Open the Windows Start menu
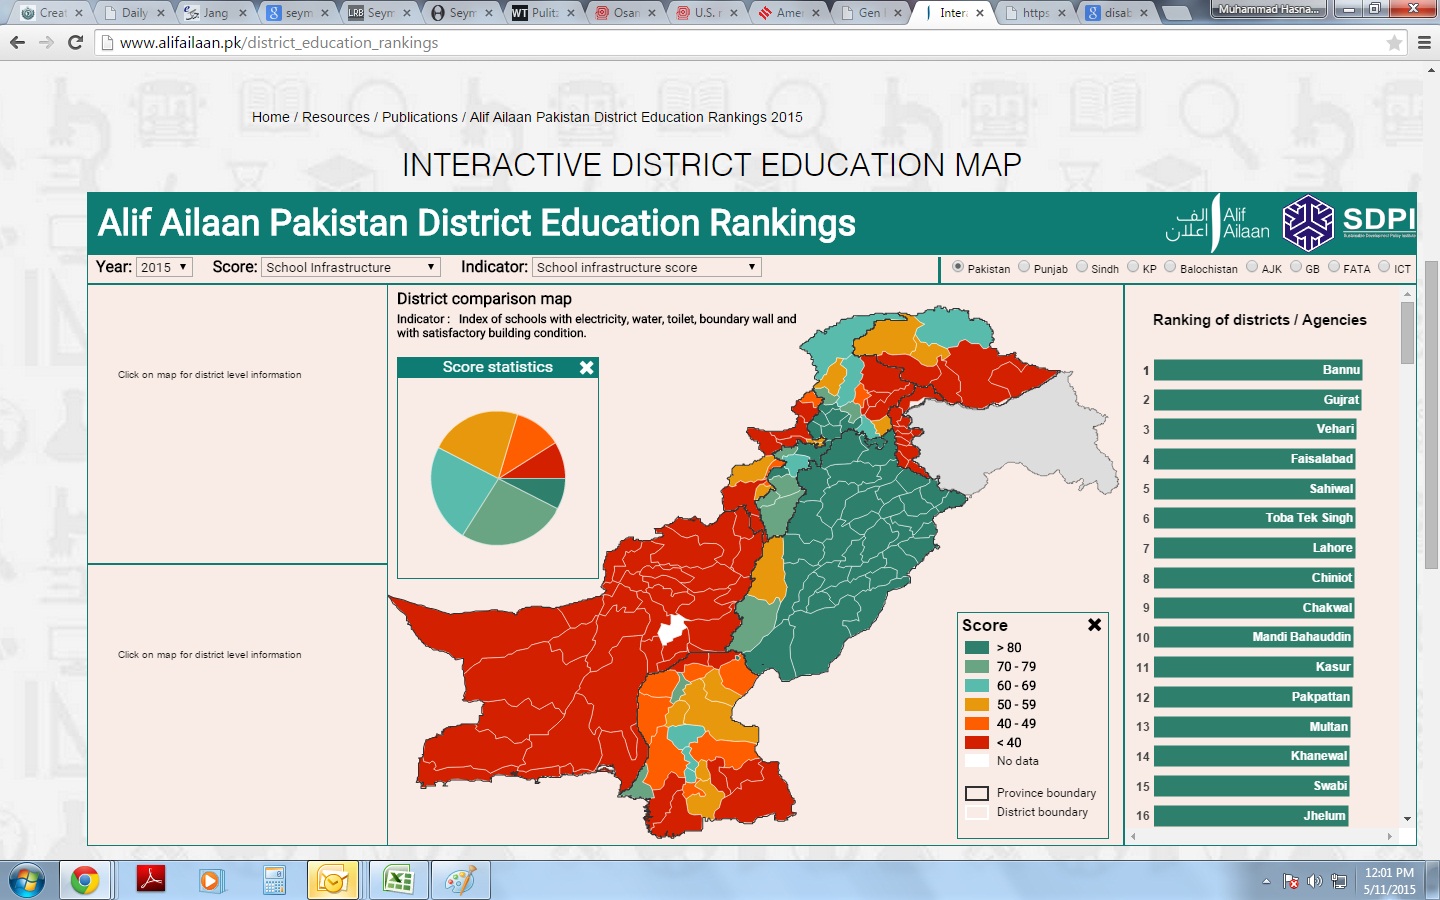1440x900 pixels. click(26, 881)
